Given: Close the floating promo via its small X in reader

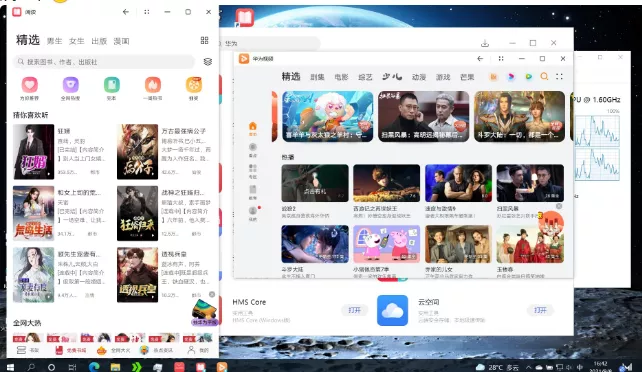Looking at the screenshot, I should click(212, 294).
